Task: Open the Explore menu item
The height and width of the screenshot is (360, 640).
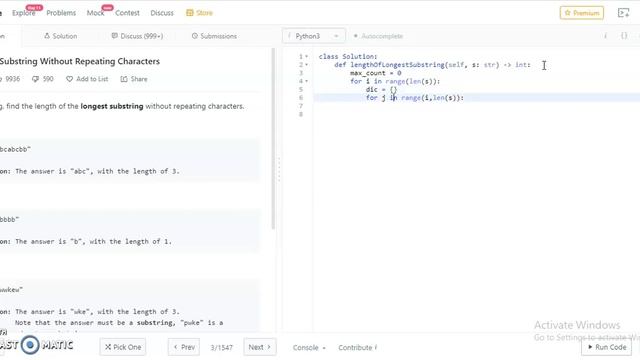Action: [x=24, y=13]
